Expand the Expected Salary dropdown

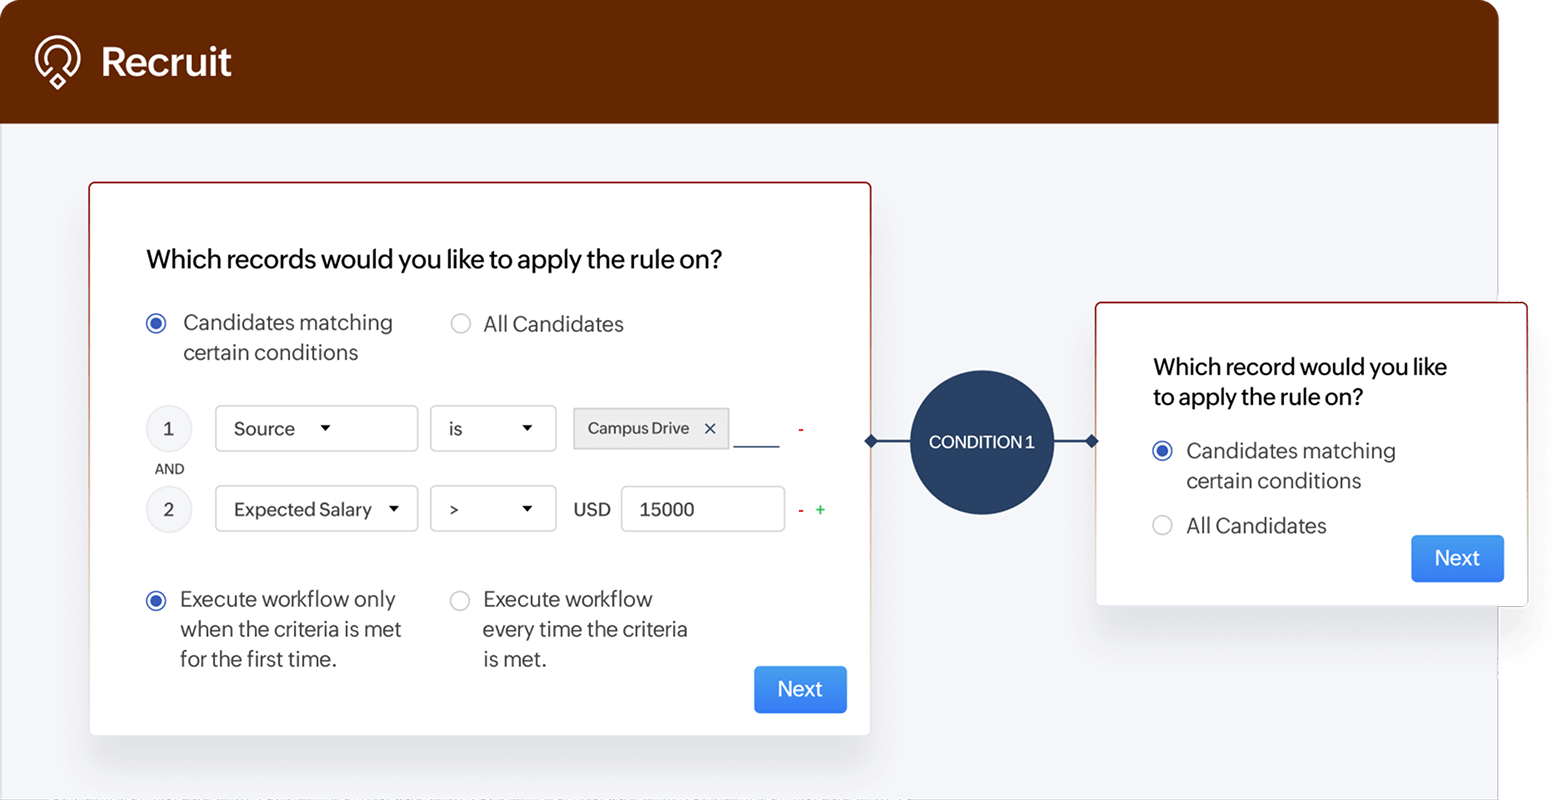point(316,509)
